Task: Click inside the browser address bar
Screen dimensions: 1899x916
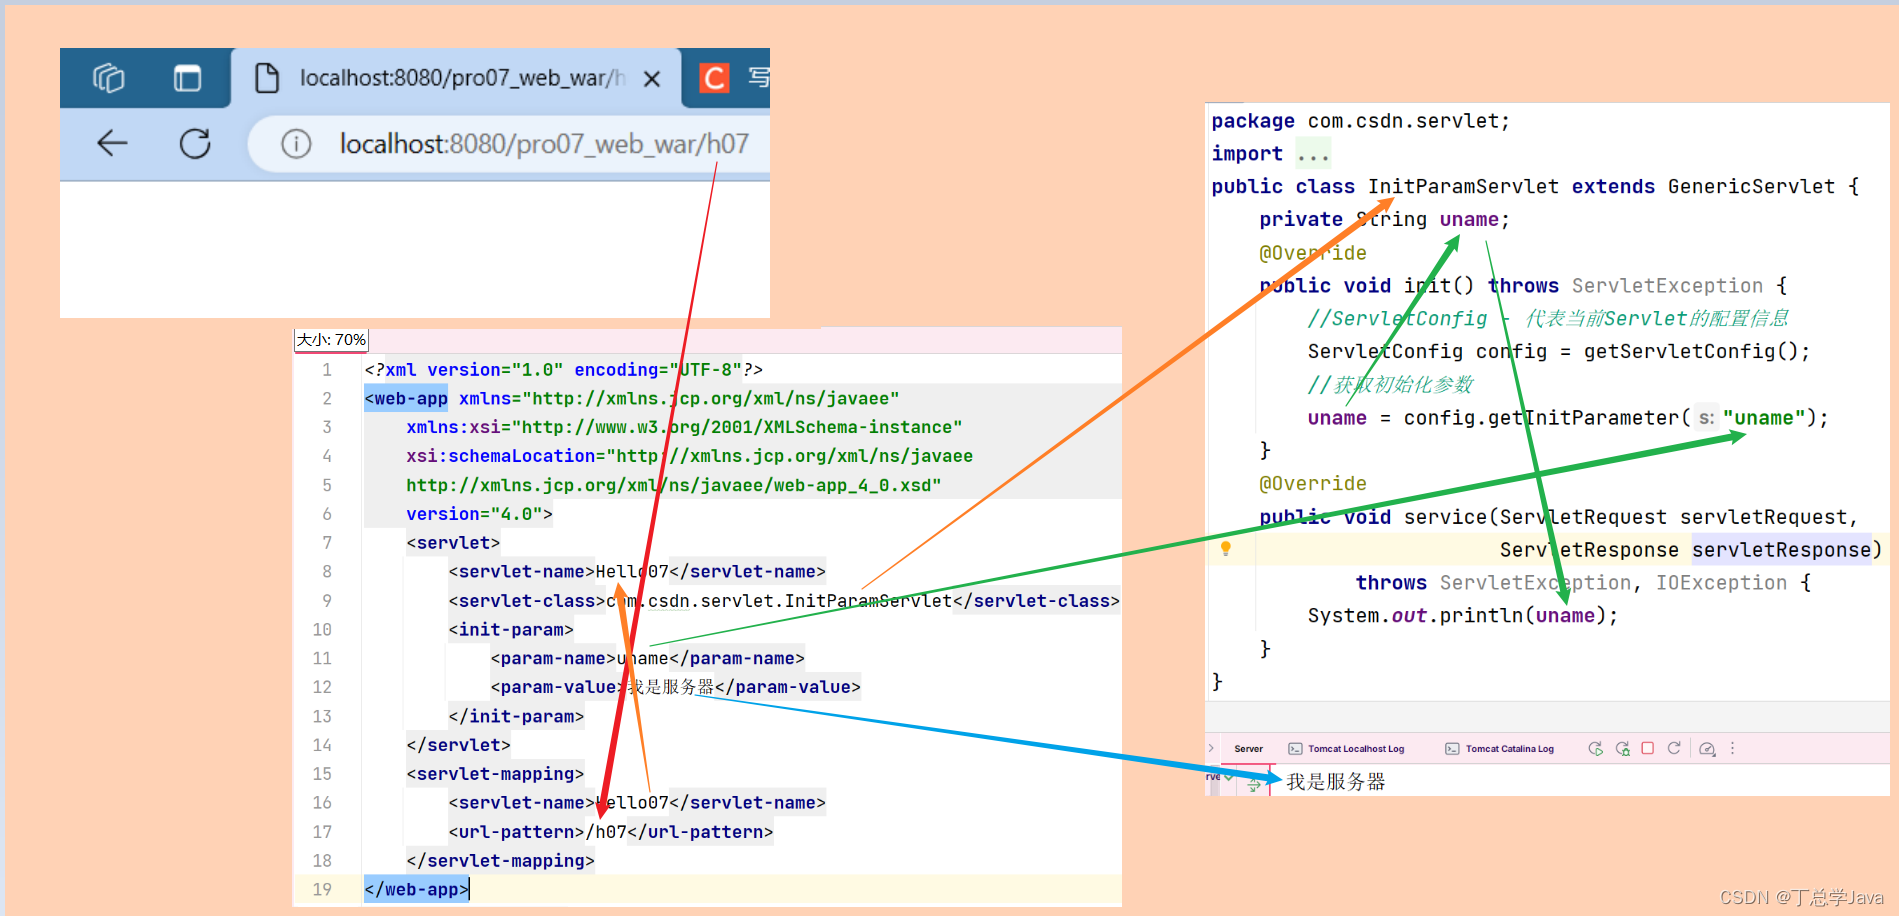Action: [500, 143]
